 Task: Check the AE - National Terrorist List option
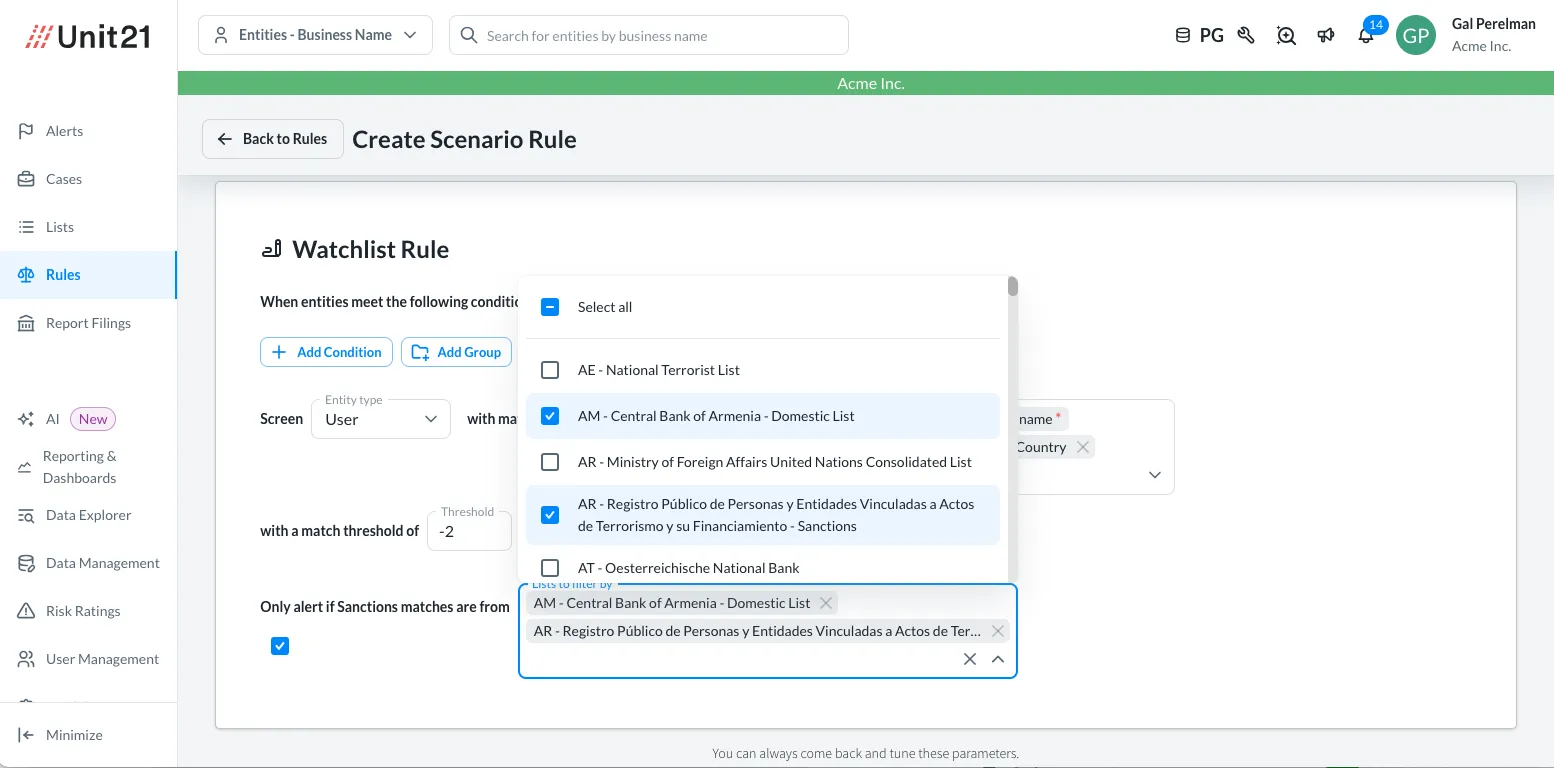tap(550, 369)
